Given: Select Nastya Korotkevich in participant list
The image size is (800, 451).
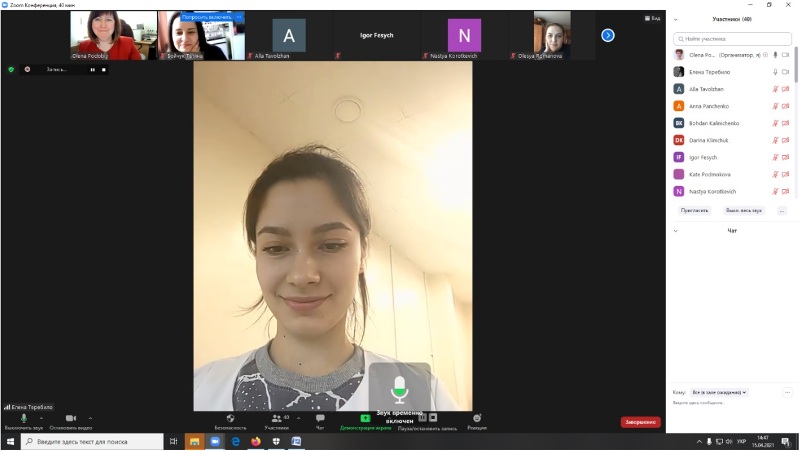Looking at the screenshot, I should pyautogui.click(x=732, y=192).
